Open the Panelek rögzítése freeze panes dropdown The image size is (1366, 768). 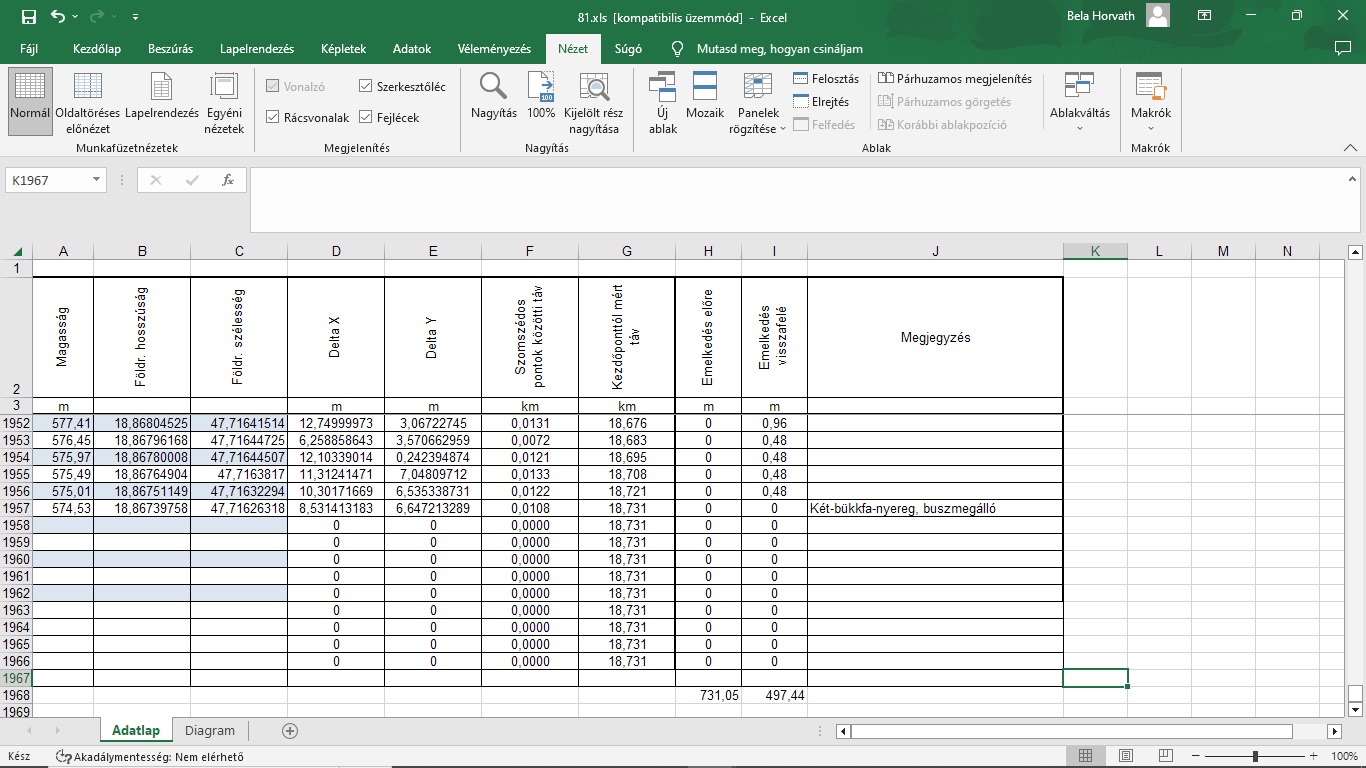tap(758, 103)
